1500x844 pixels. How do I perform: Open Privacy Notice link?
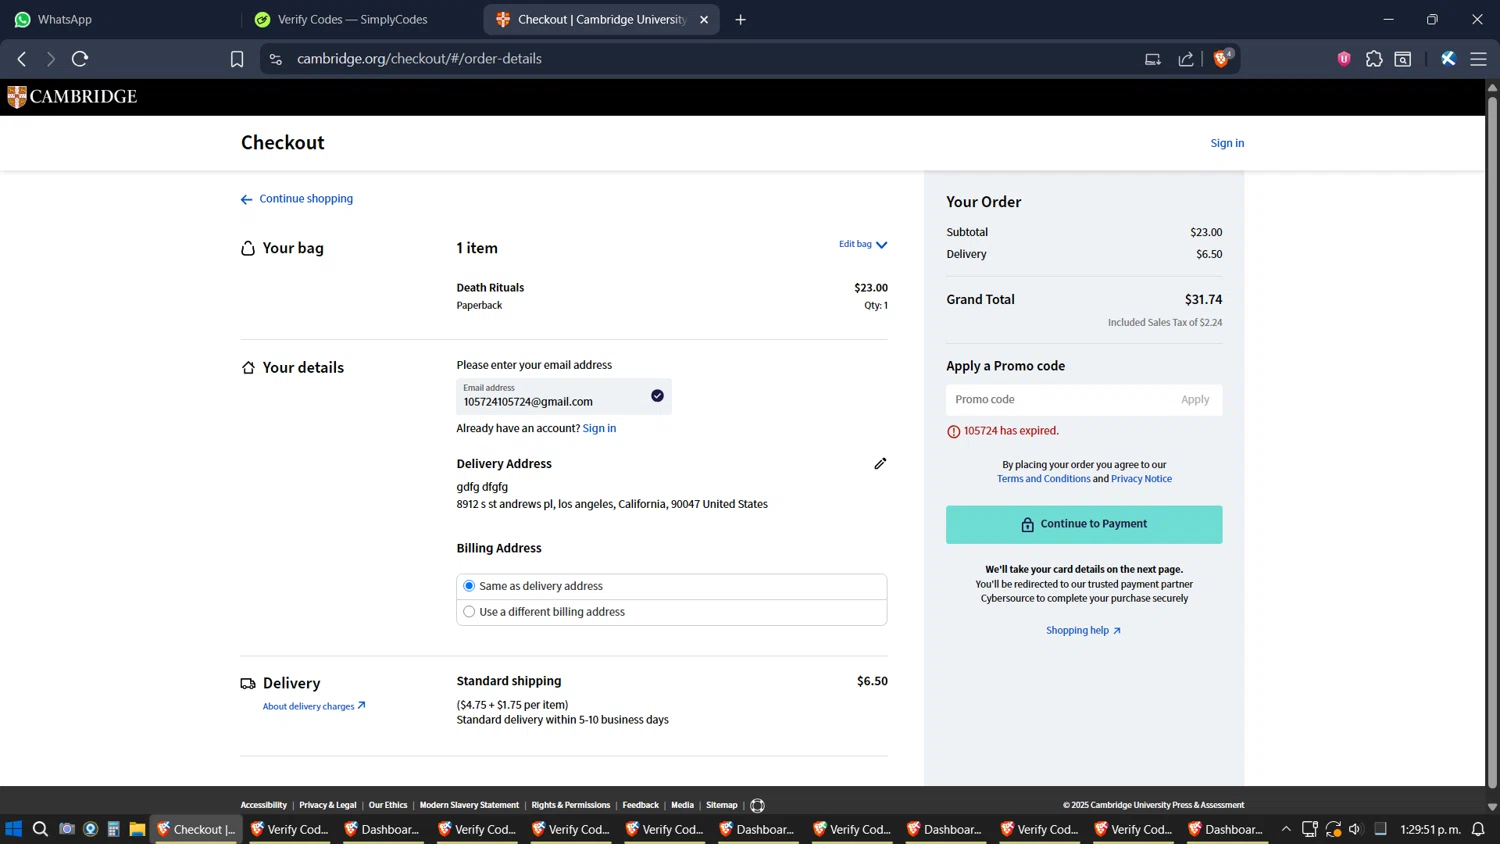[x=1141, y=479]
